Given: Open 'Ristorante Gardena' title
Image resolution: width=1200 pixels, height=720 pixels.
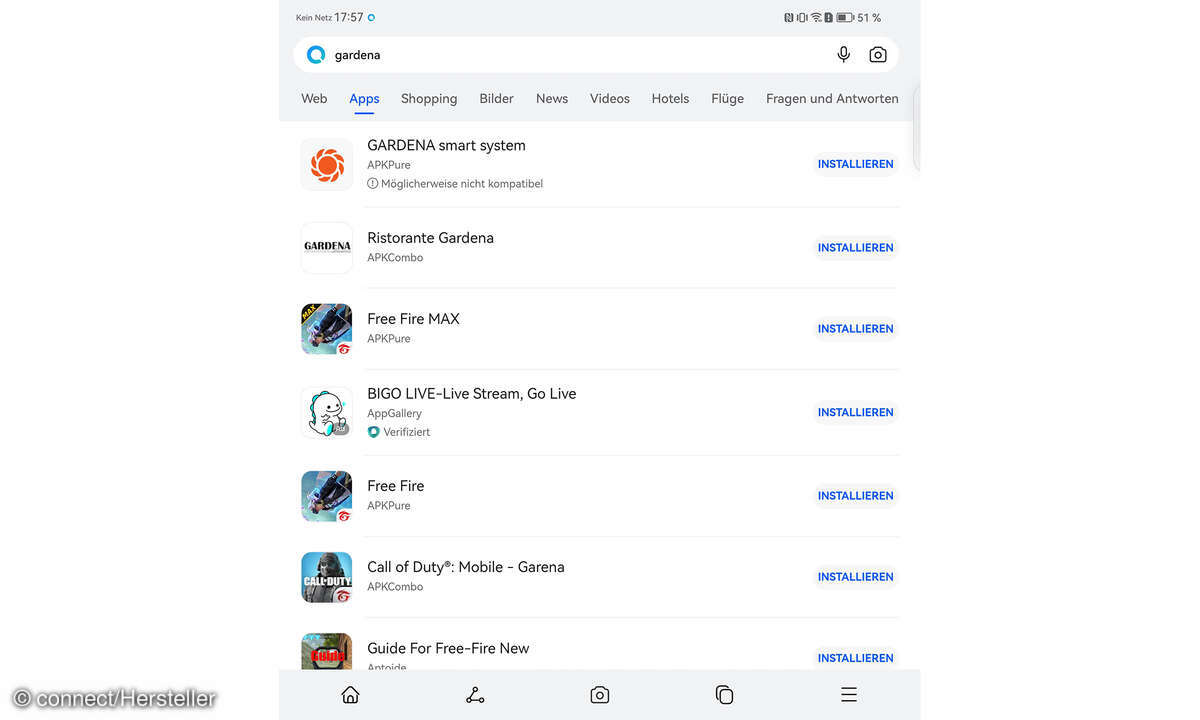Looking at the screenshot, I should click(x=430, y=238).
